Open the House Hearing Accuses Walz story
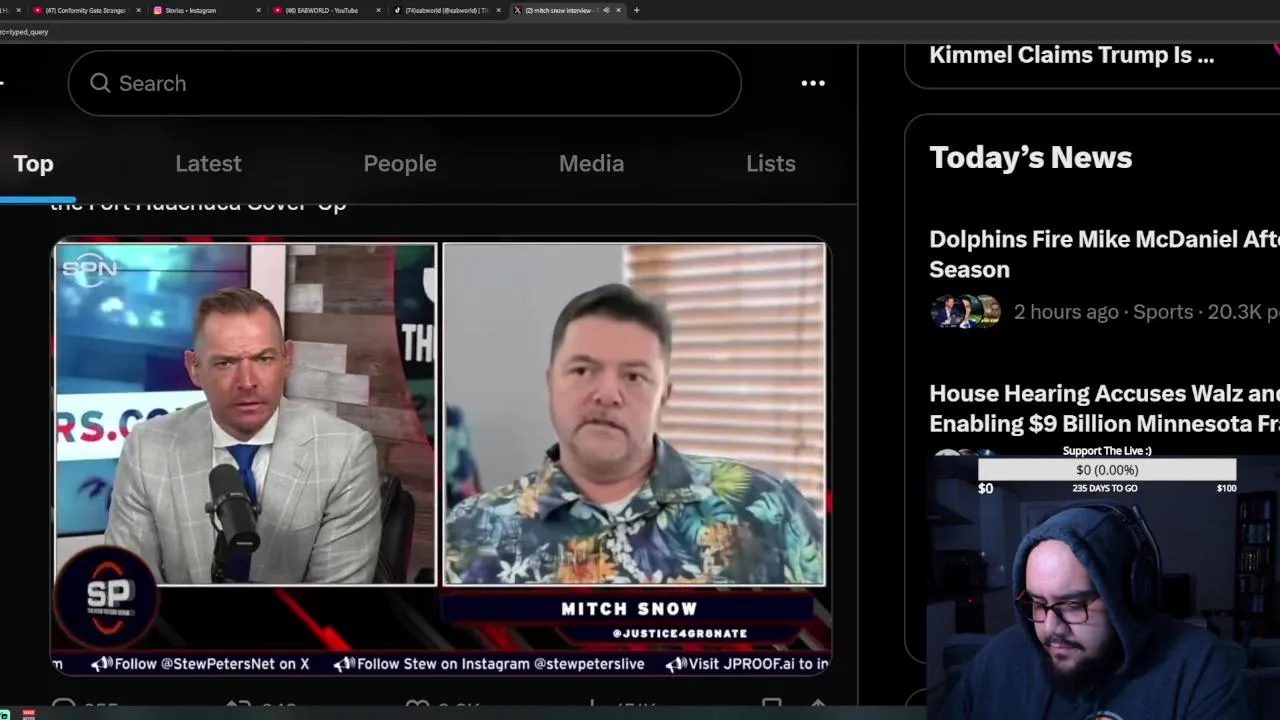The height and width of the screenshot is (720, 1280). pyautogui.click(x=1104, y=408)
